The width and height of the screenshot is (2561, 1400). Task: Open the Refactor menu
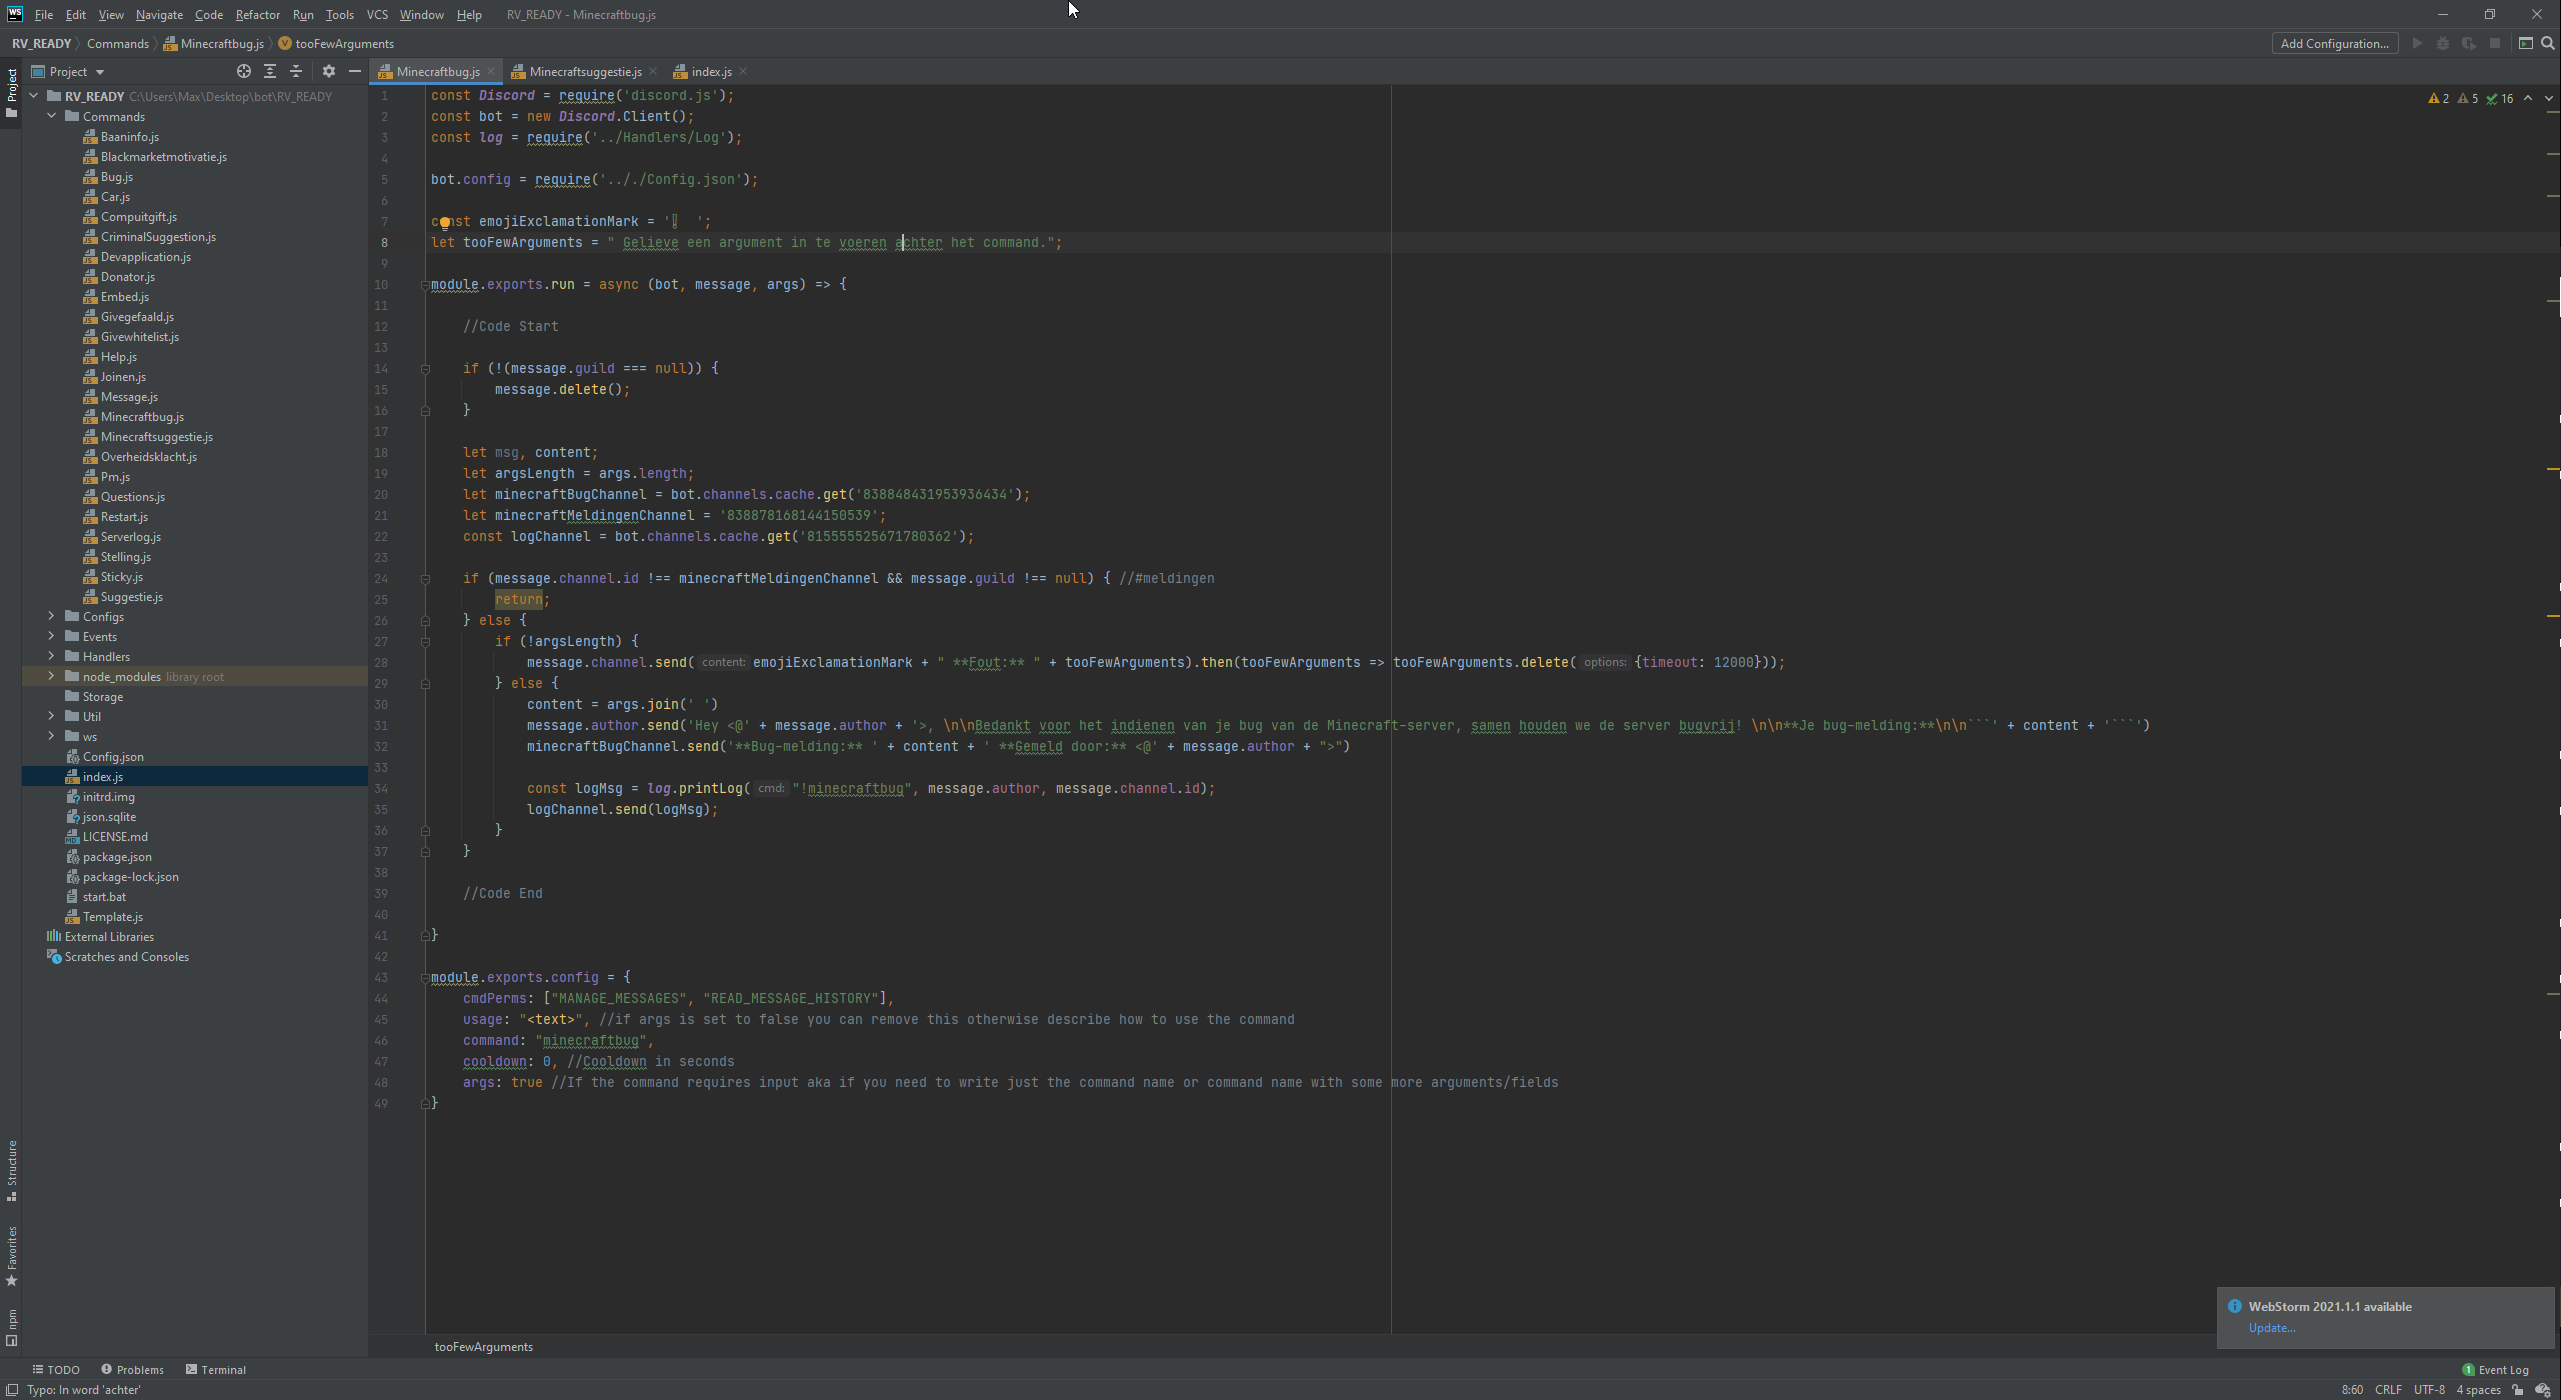[x=257, y=15]
